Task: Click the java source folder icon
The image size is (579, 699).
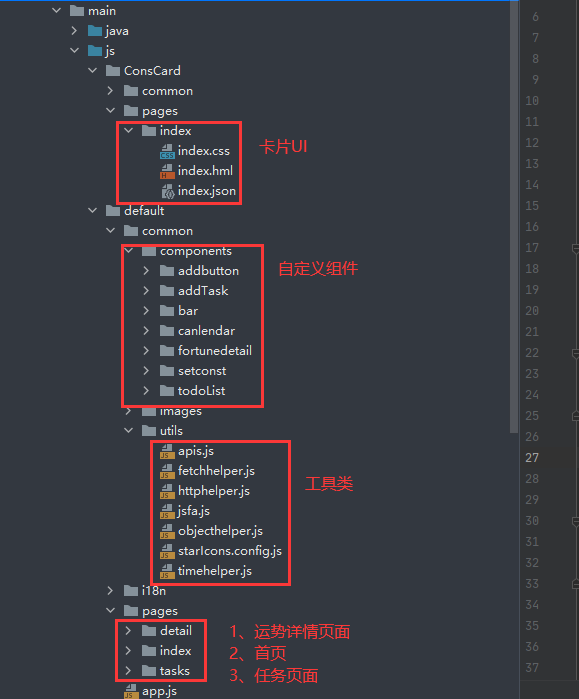Action: (95, 31)
